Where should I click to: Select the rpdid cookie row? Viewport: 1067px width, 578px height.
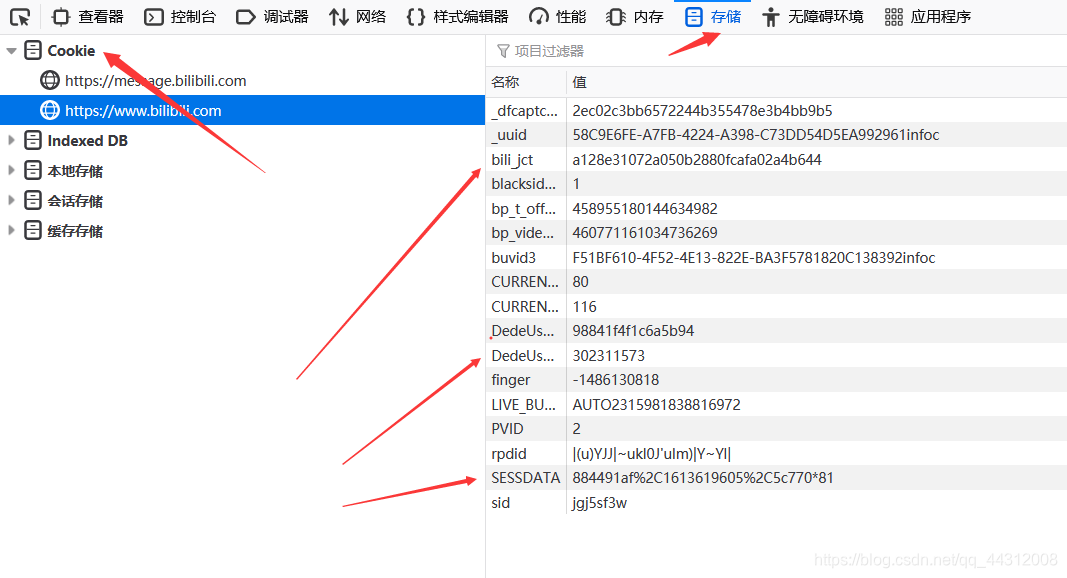tap(776, 453)
